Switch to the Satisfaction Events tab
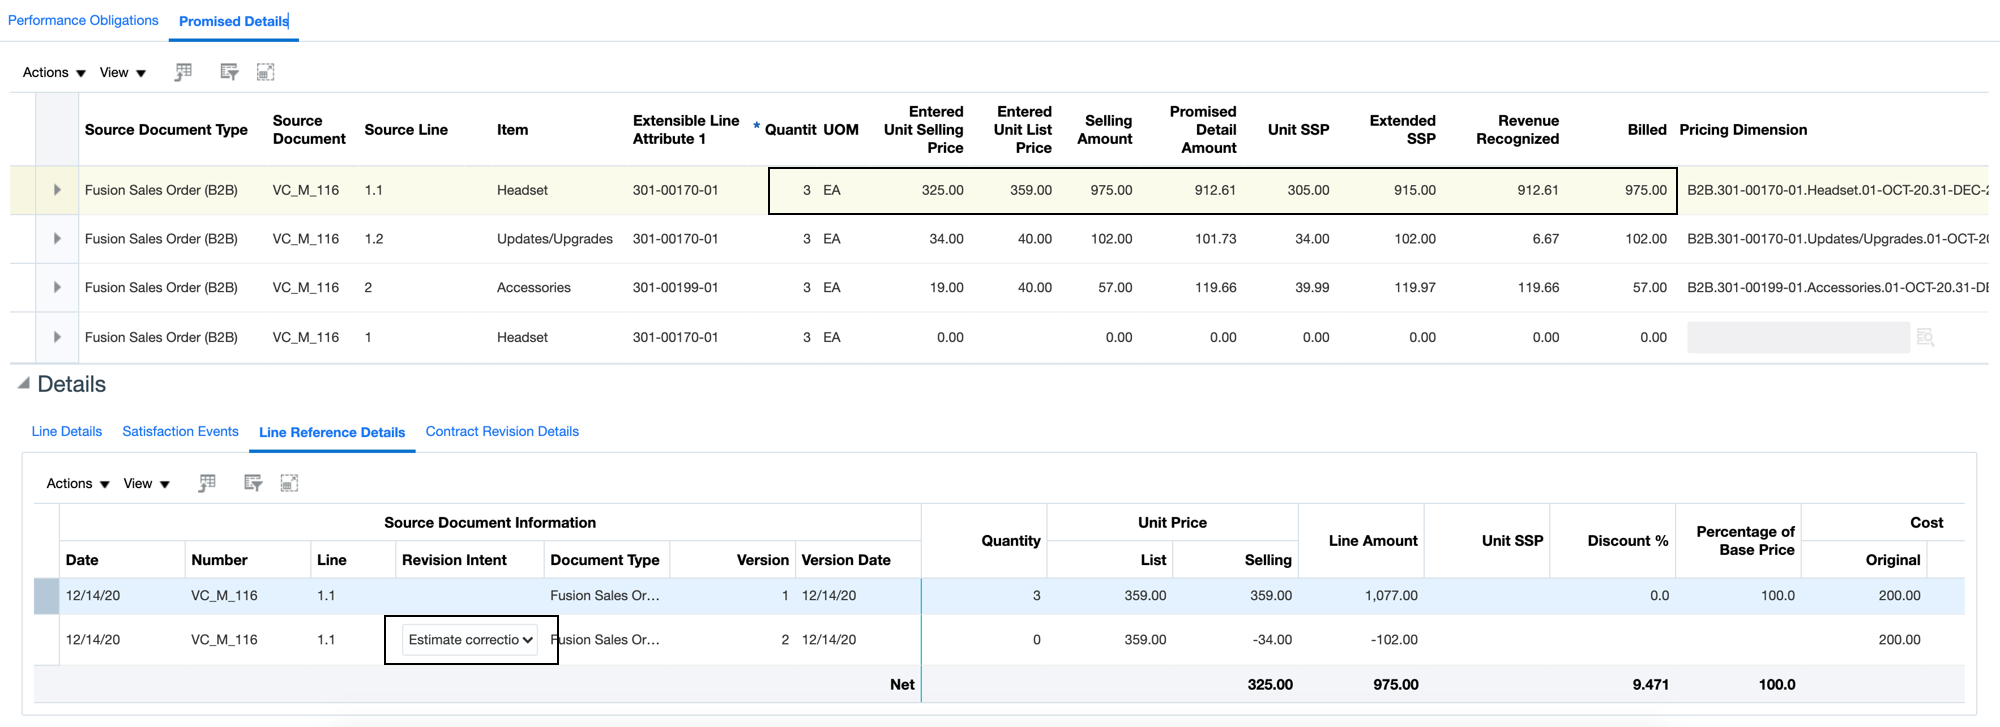Viewport: 2000px width, 727px height. 180,432
